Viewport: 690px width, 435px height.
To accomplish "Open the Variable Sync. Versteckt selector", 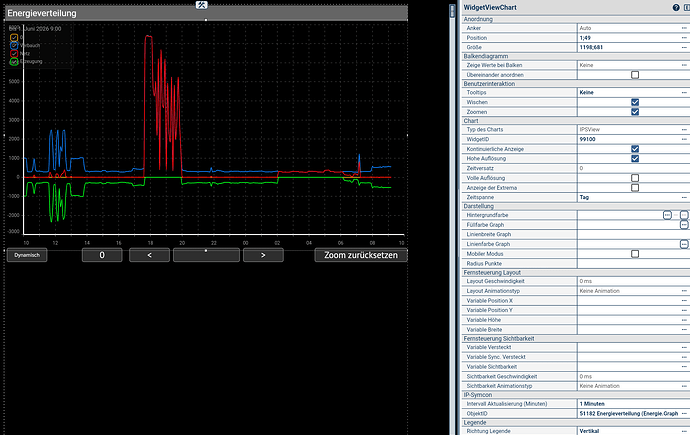I will [x=684, y=357].
